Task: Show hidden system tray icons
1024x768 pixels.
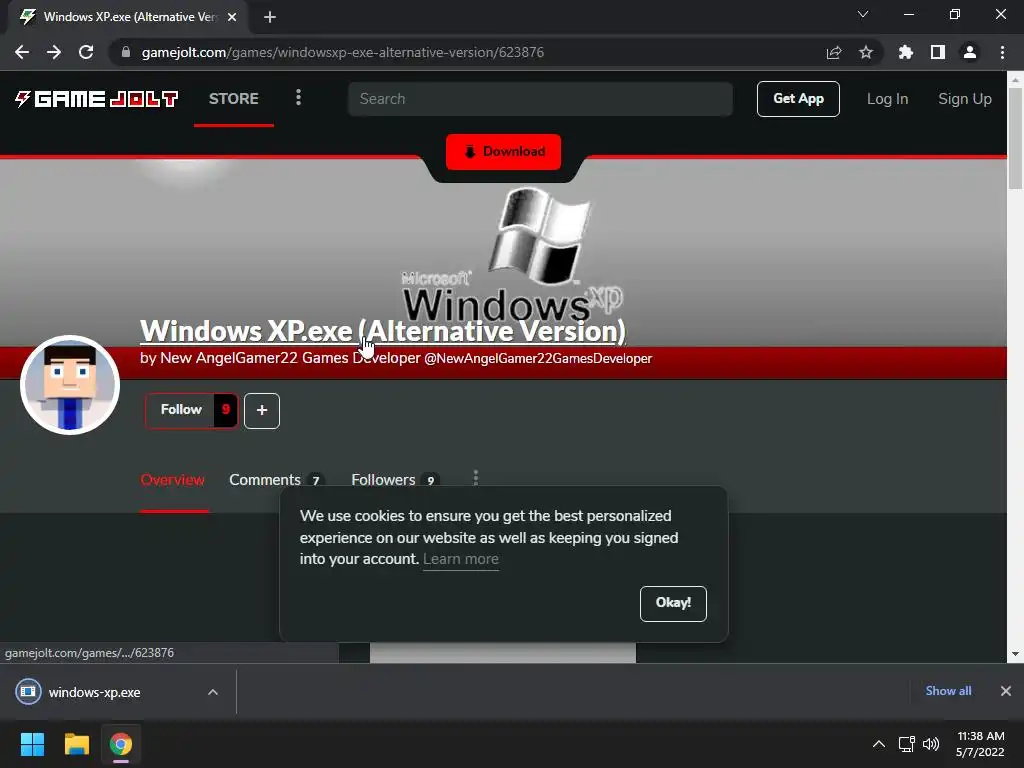Action: pyautogui.click(x=879, y=744)
